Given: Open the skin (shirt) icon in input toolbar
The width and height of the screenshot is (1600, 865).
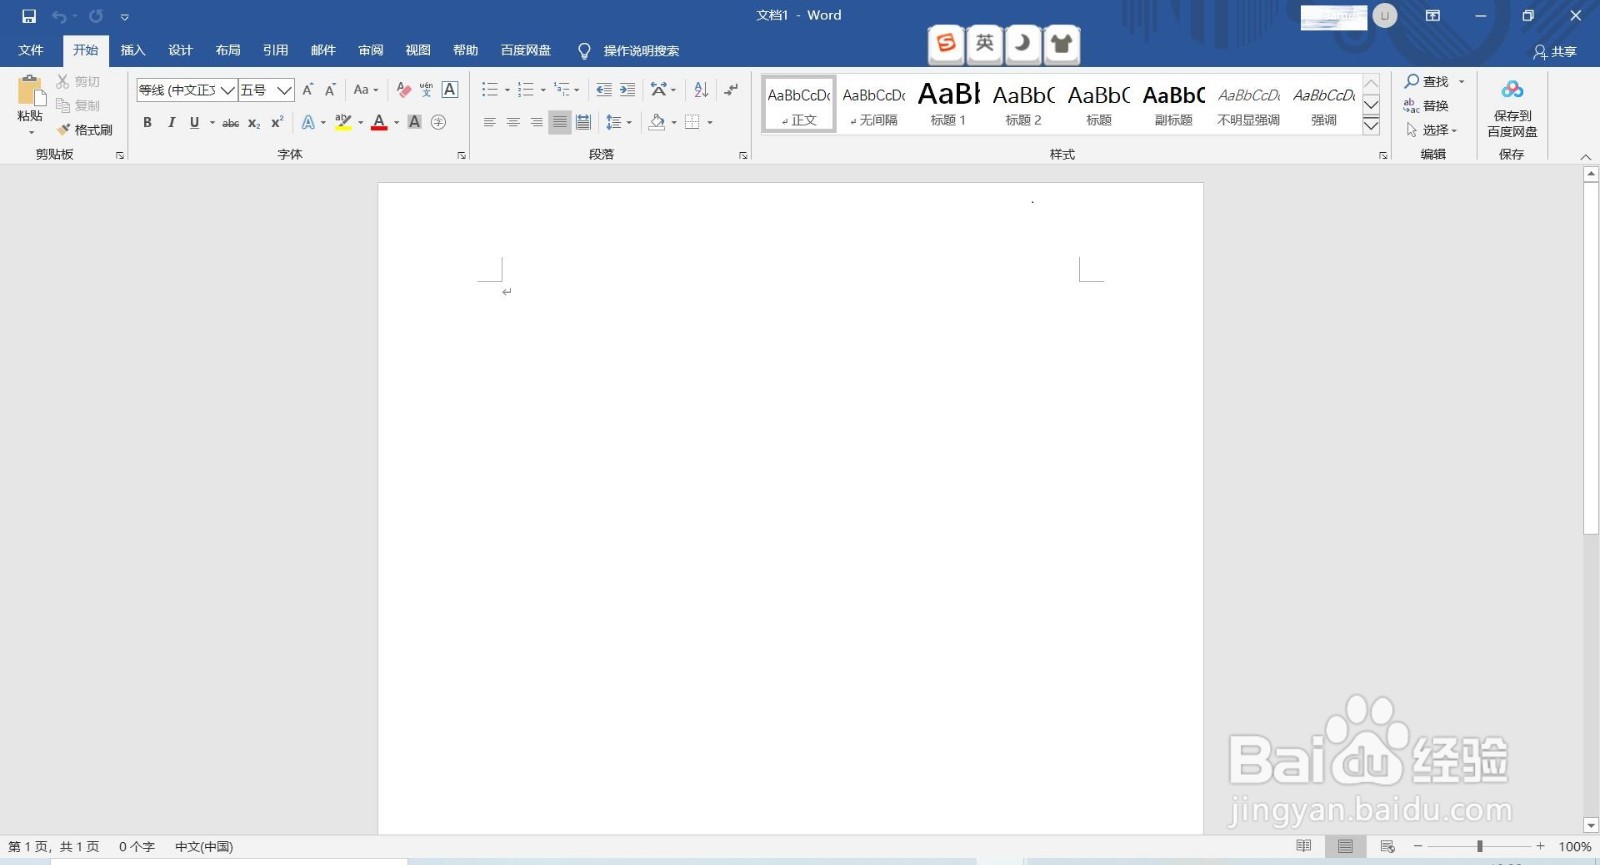Looking at the screenshot, I should 1062,43.
